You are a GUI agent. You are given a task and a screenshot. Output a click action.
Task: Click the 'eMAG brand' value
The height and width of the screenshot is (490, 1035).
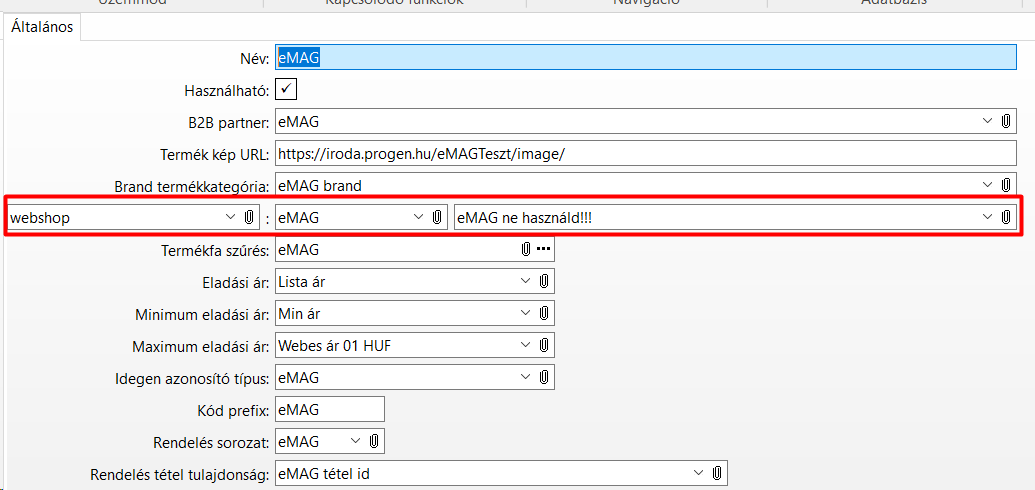coord(320,186)
